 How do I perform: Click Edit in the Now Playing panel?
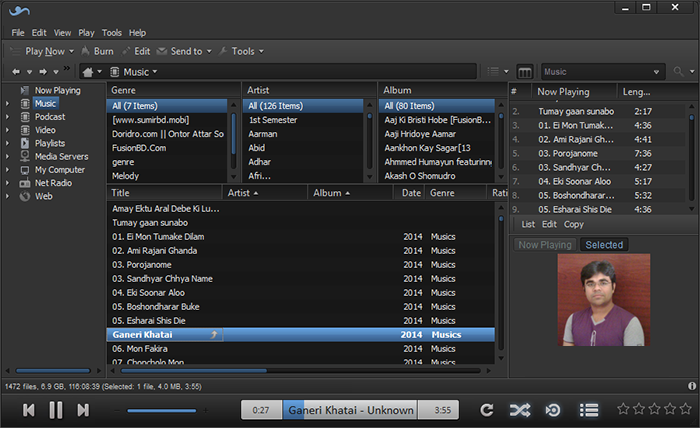click(x=549, y=224)
